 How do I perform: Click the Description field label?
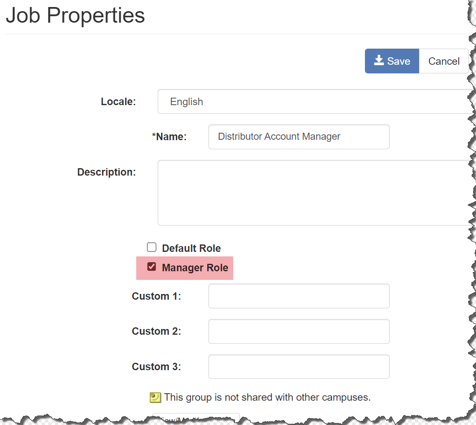point(106,172)
